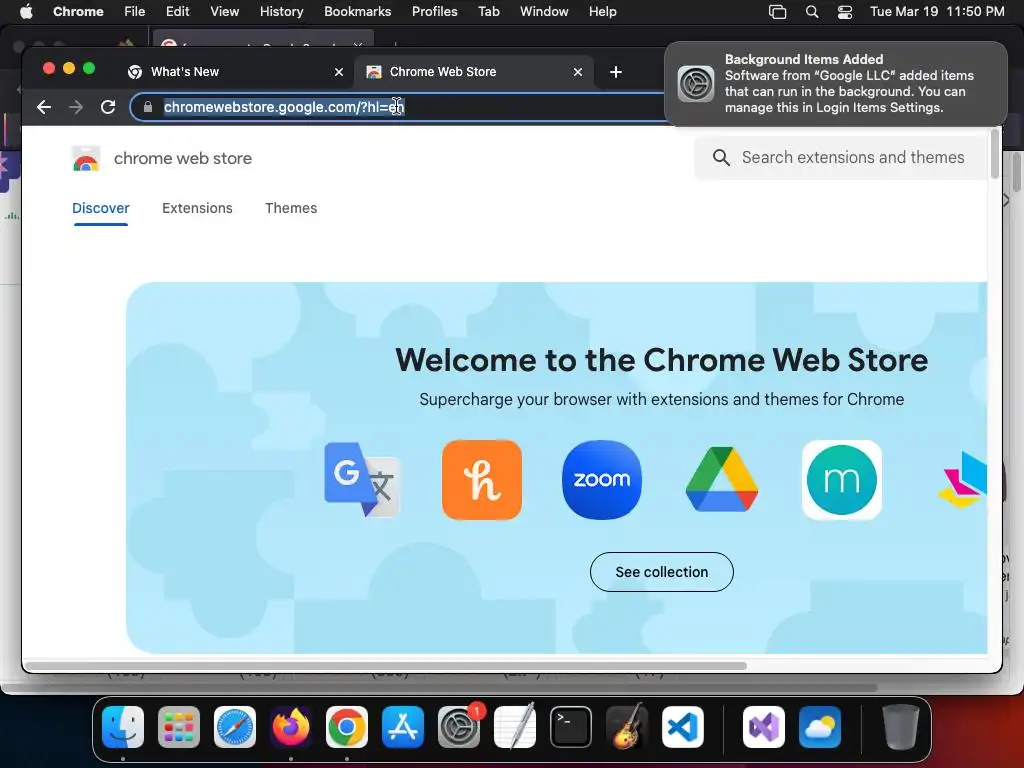Click the search magnifier icon in store

tap(721, 157)
